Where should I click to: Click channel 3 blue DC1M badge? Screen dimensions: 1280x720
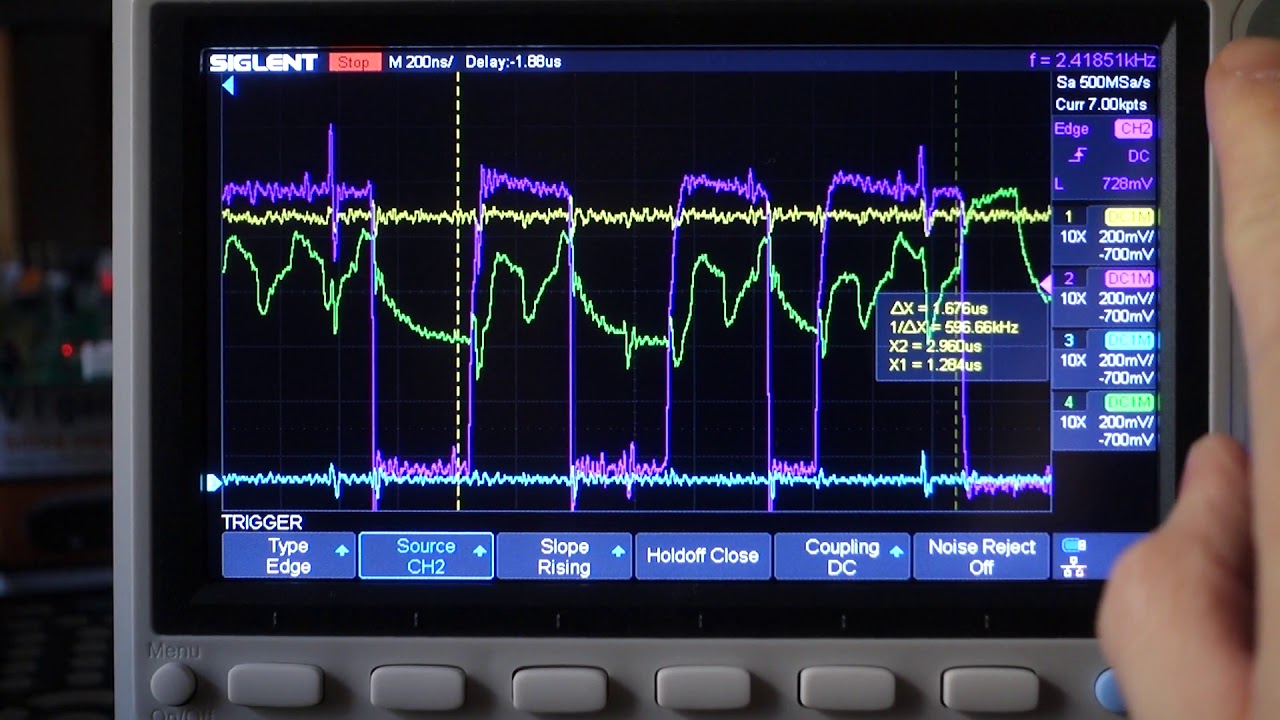[1129, 341]
